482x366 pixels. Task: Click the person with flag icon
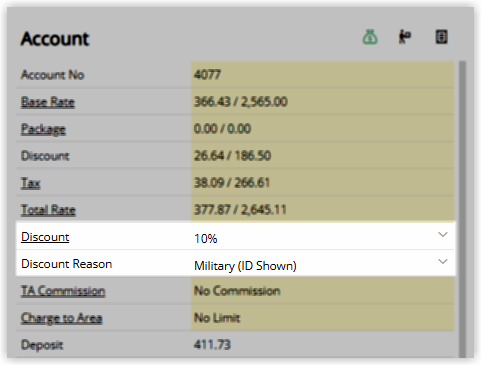405,37
